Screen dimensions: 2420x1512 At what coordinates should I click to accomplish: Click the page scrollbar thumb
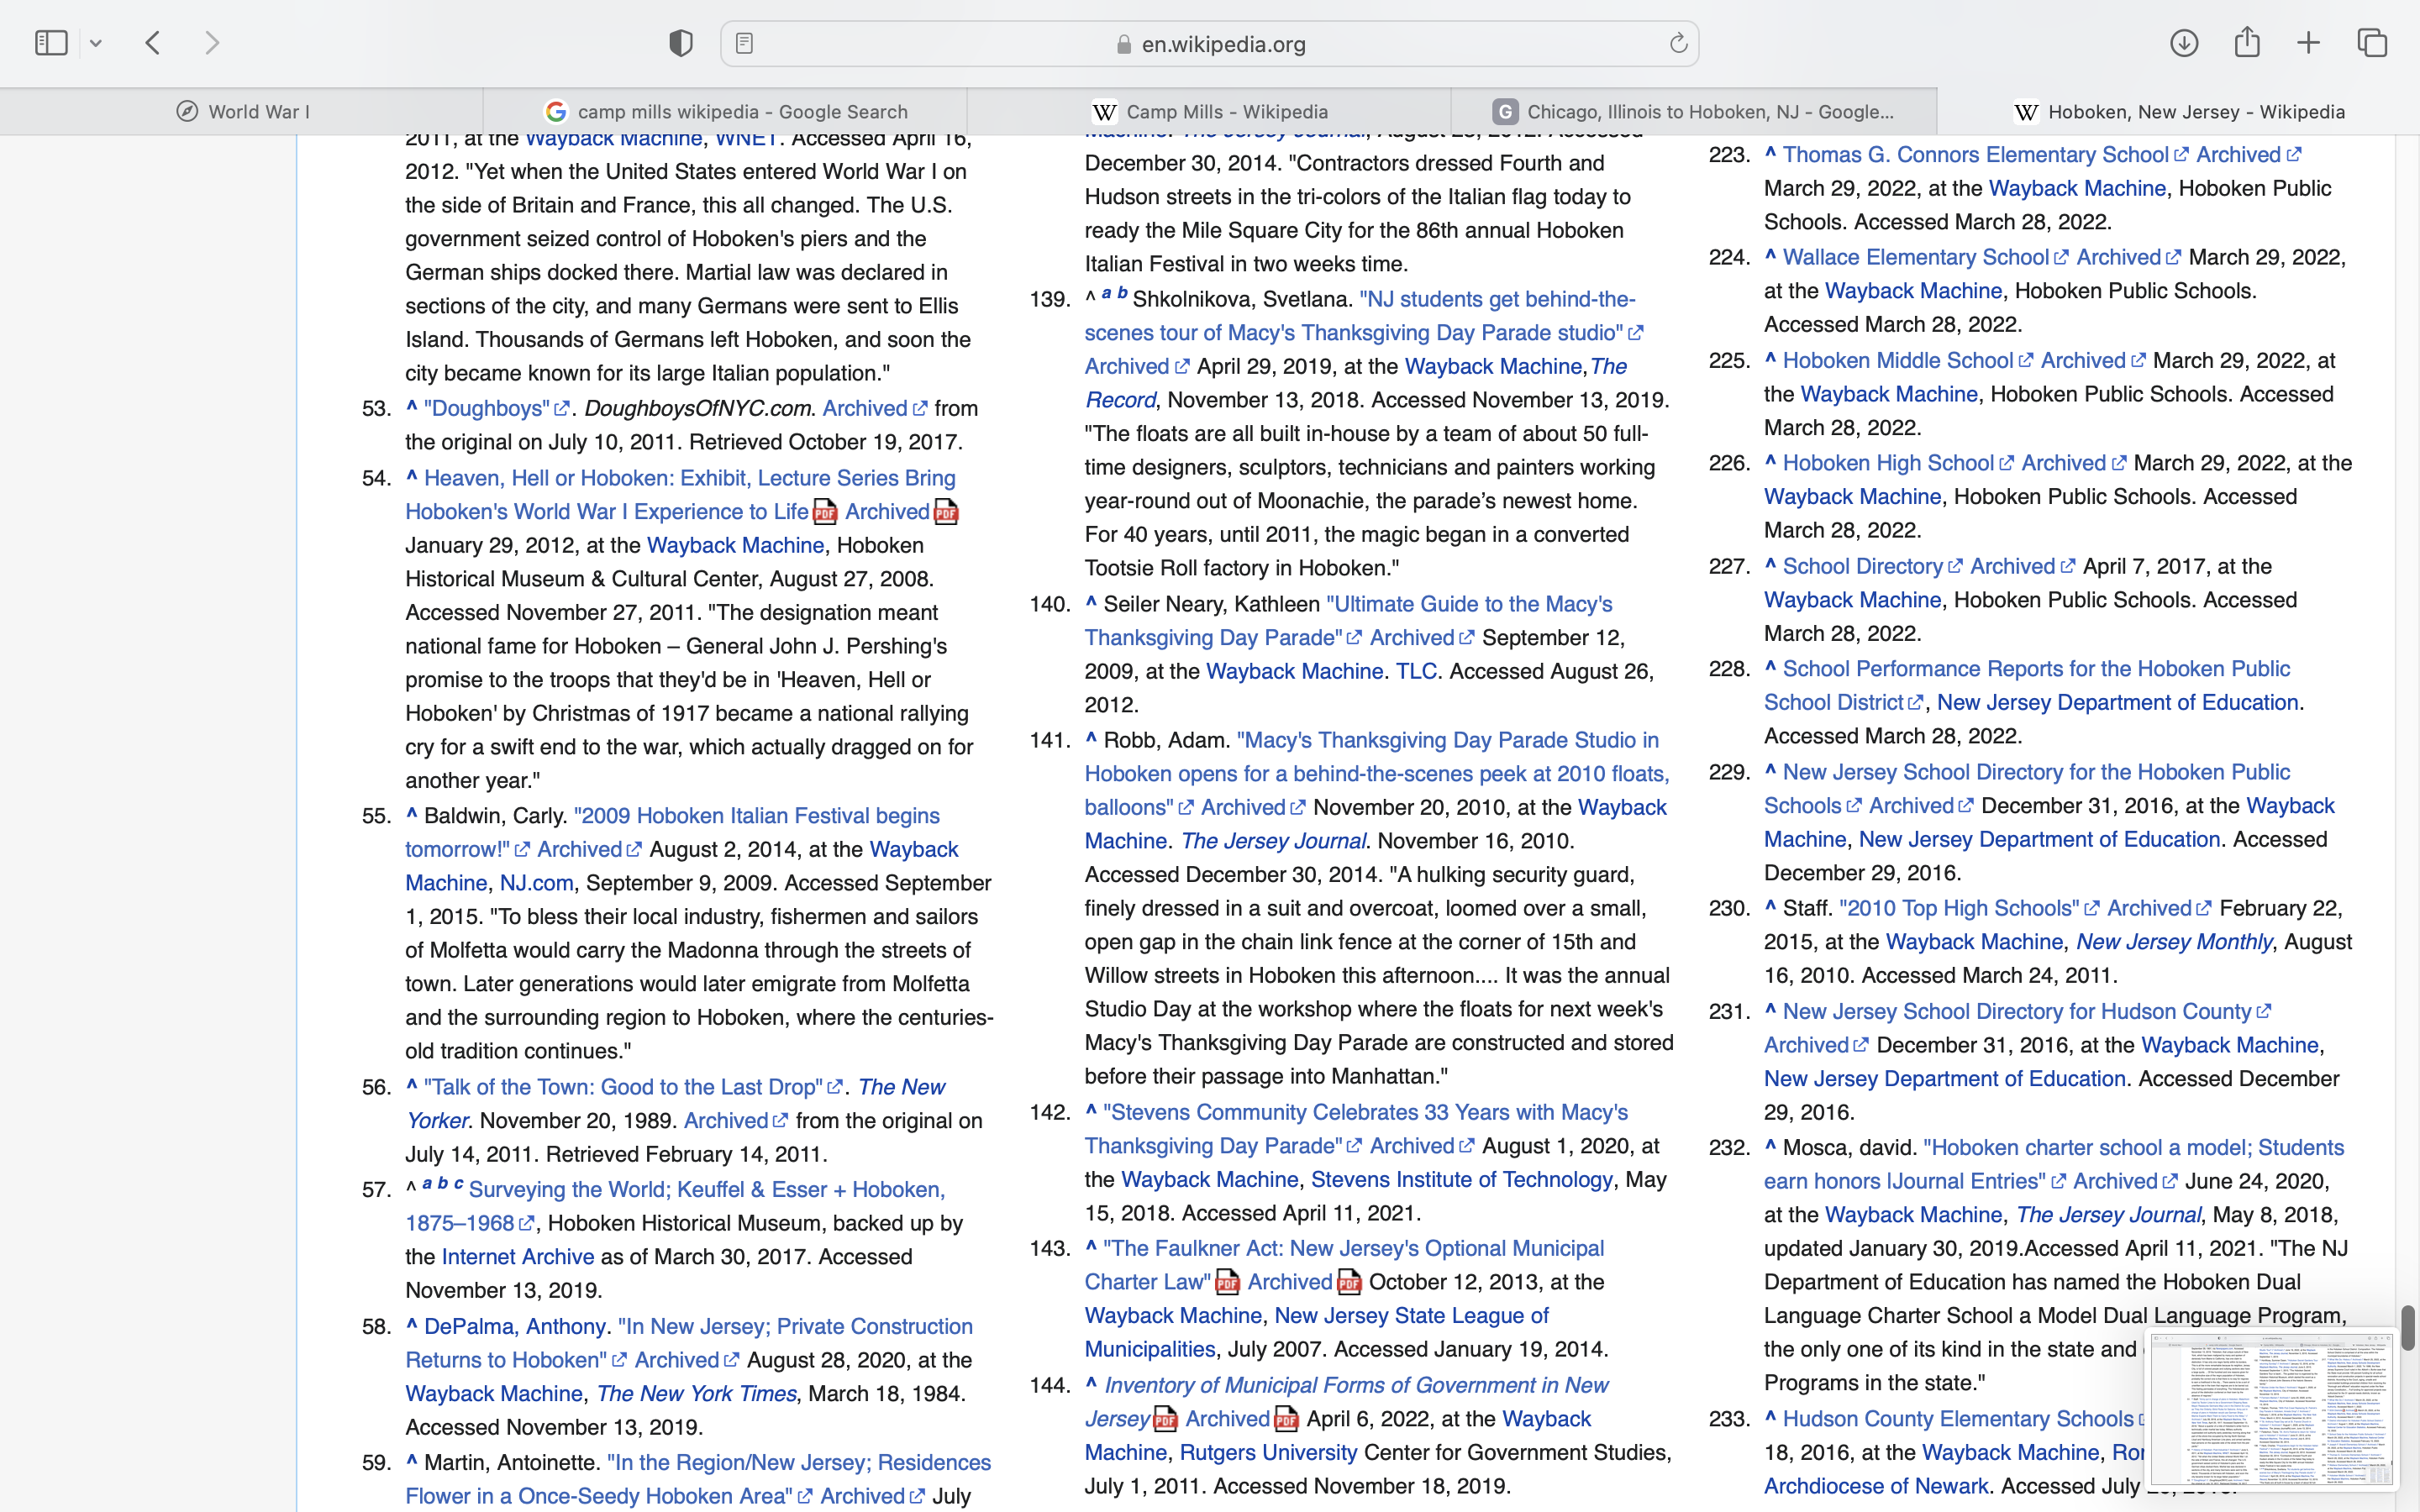click(2408, 1327)
